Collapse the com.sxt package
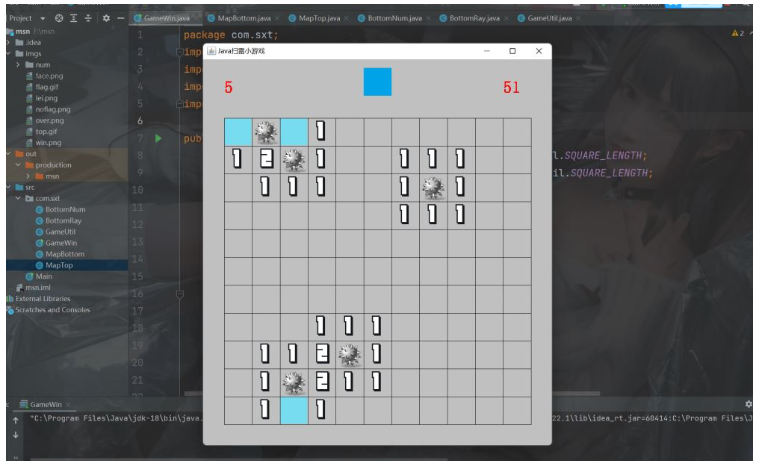 [18, 199]
